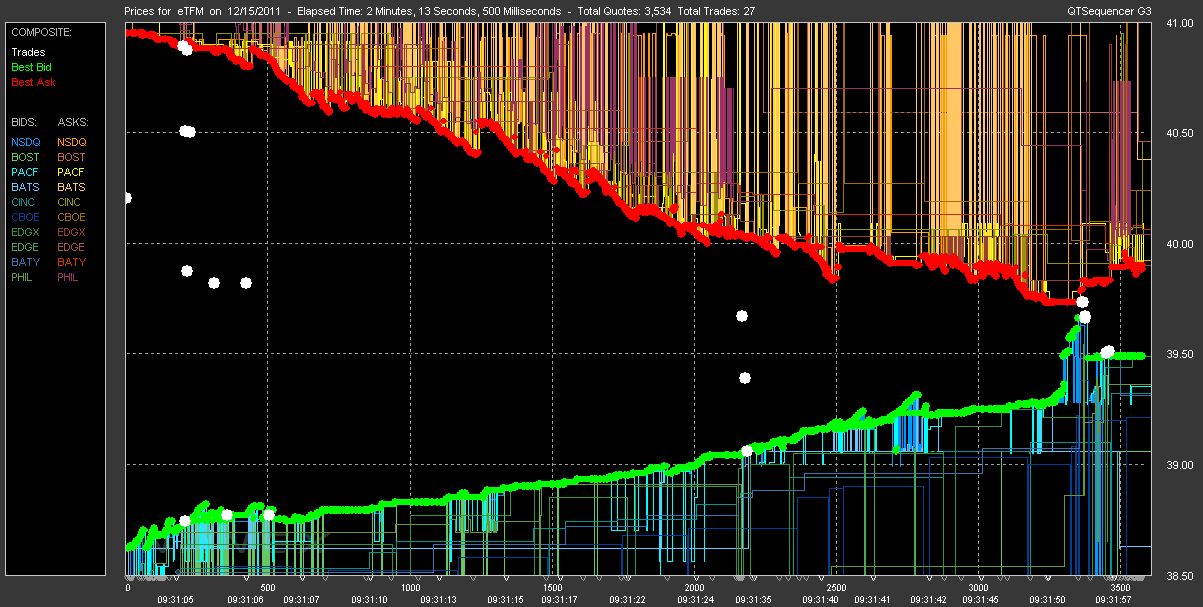The height and width of the screenshot is (607, 1203).
Task: Select the COMPOSITE: legend heading
Action: 42,31
